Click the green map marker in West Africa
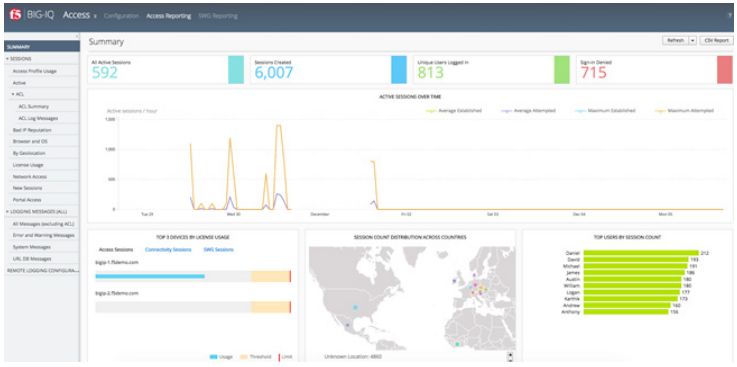737x367 pixels. [457, 344]
